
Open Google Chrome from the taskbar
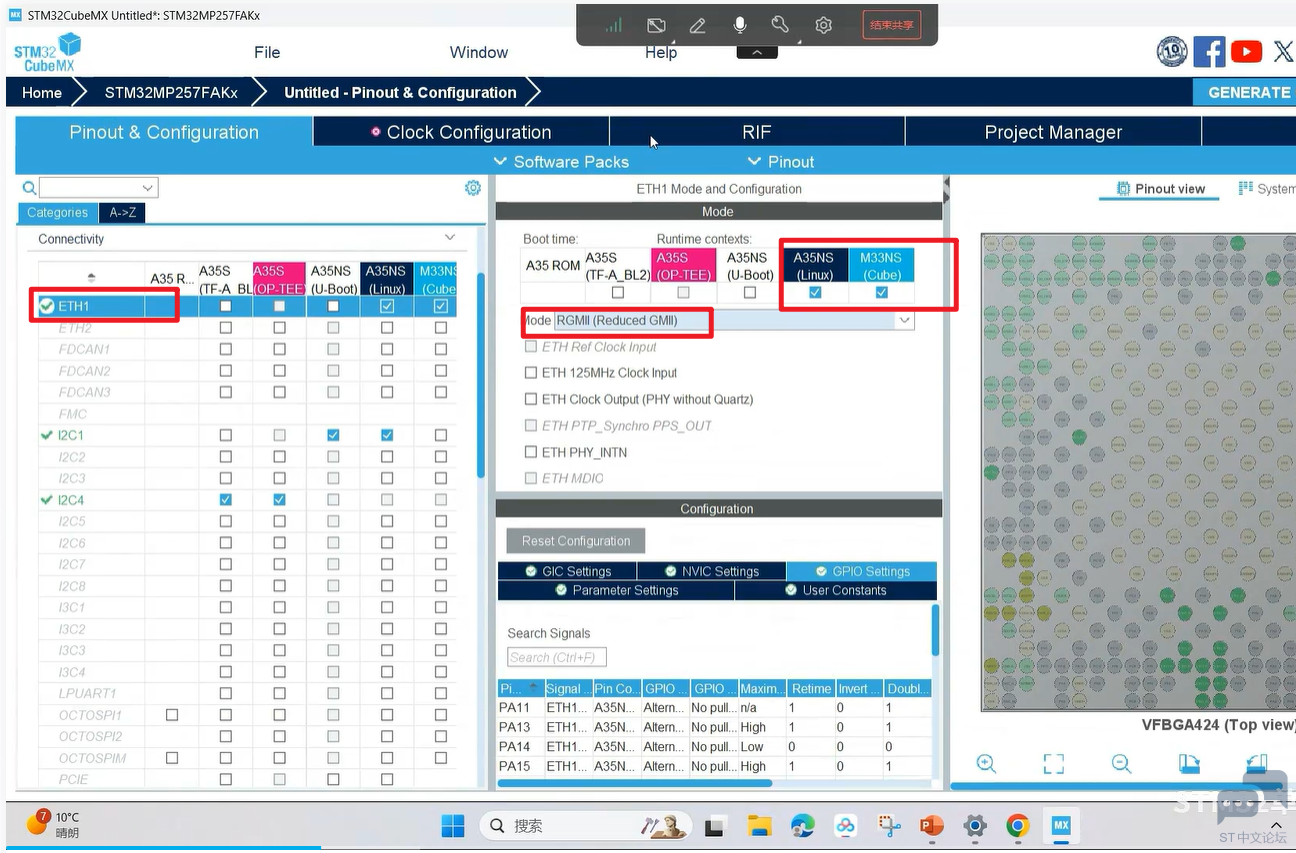1018,826
